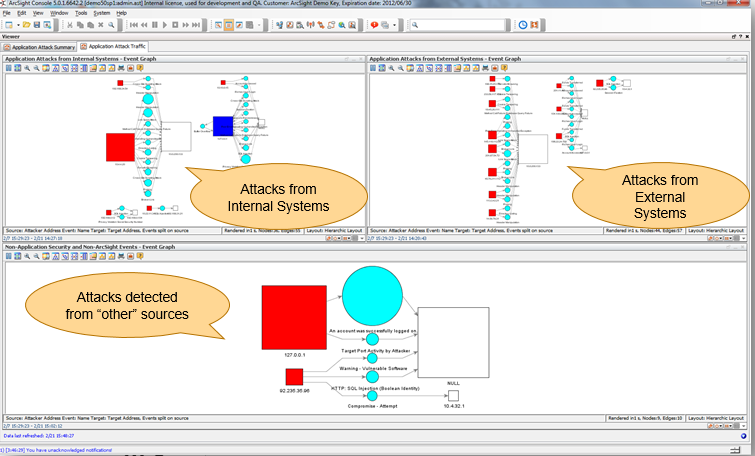This screenshot has width=755, height=456.
Task: Open the File menu
Action: pyautogui.click(x=7, y=13)
